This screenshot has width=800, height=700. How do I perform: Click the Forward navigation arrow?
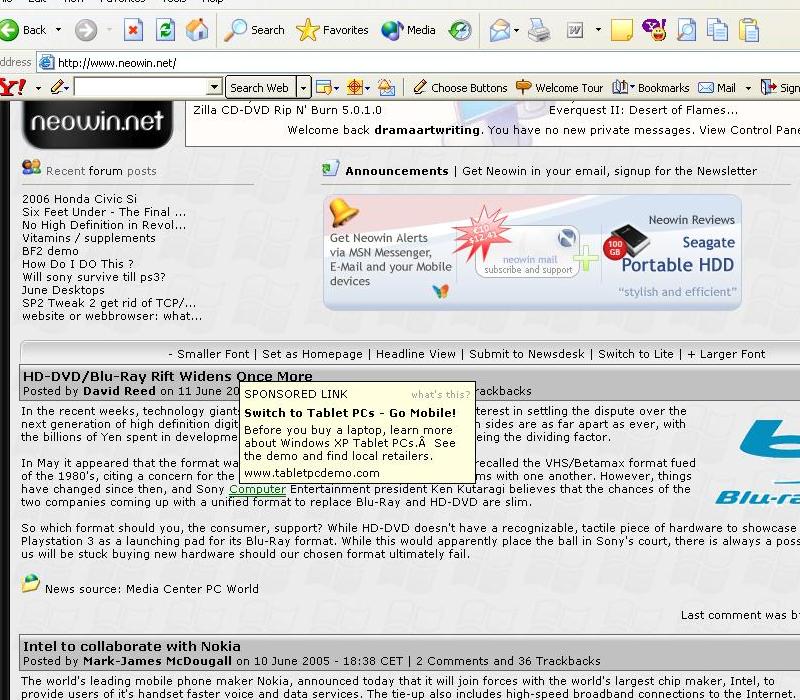[86, 30]
